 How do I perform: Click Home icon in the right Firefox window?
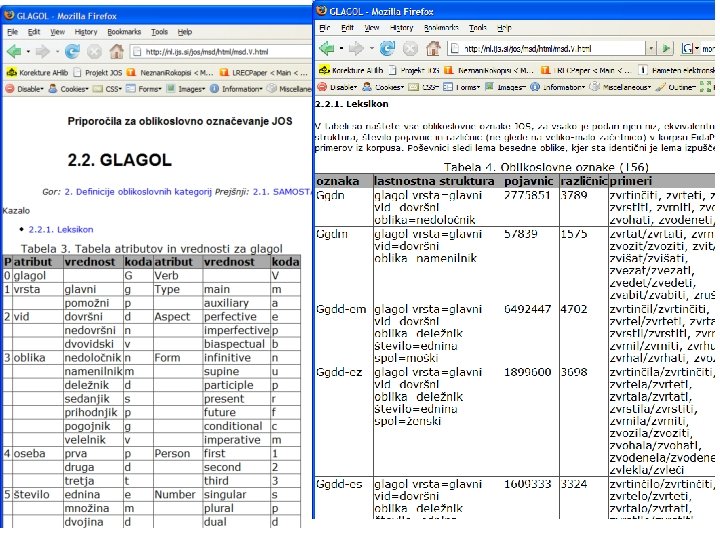433,47
